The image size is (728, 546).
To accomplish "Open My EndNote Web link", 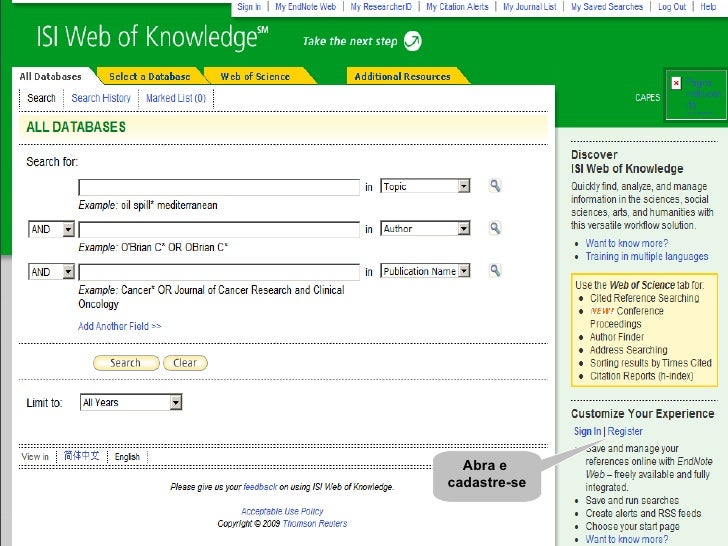I will (x=306, y=6).
